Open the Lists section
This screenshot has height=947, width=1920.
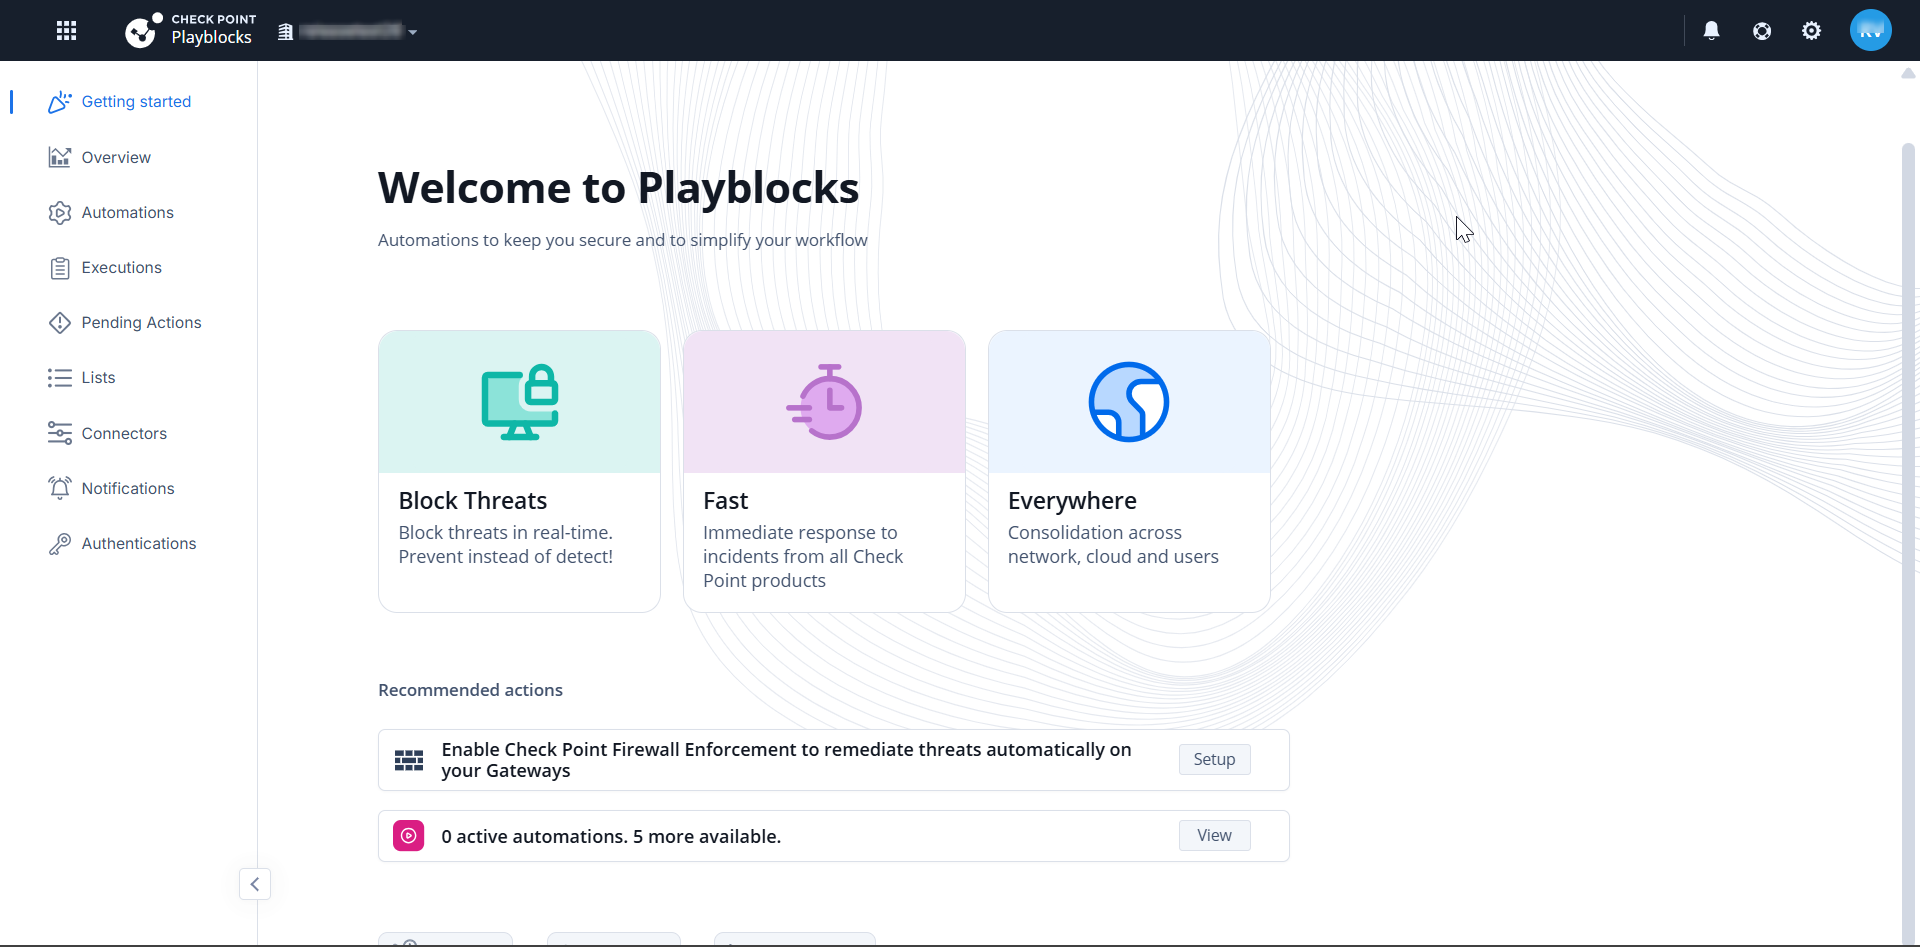99,378
